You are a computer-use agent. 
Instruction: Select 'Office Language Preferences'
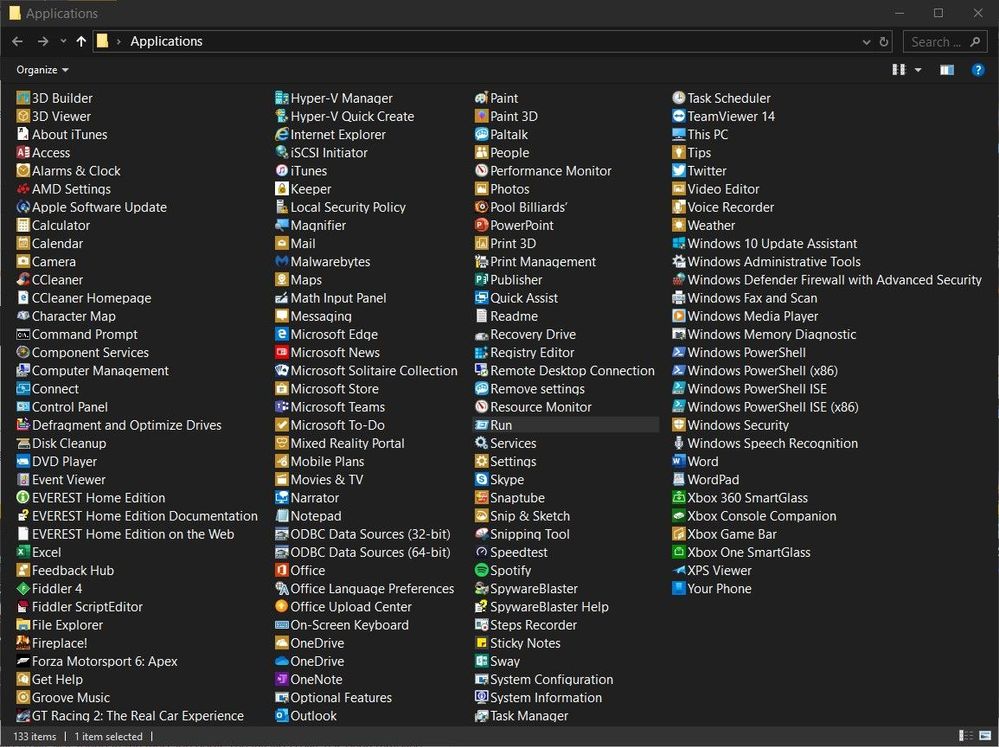click(364, 589)
